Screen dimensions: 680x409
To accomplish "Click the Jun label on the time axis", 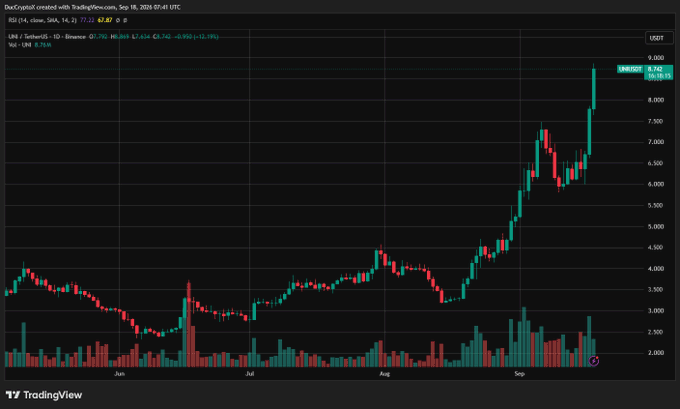I will tap(119, 374).
